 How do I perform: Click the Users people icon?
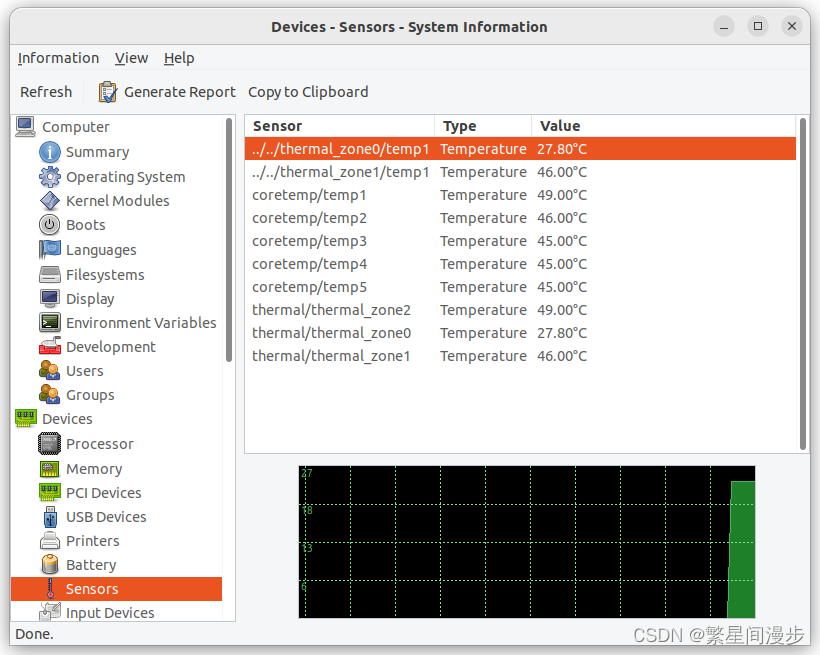(x=50, y=370)
